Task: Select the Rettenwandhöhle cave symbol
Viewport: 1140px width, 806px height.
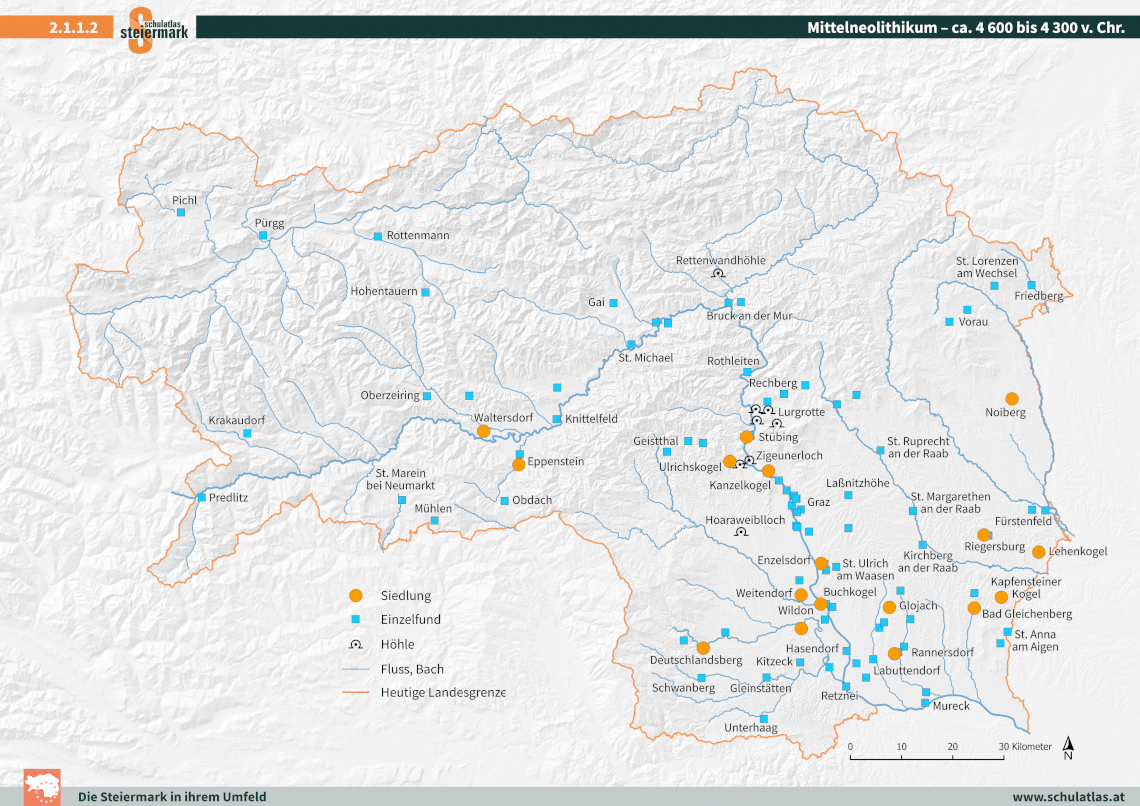Action: [718, 273]
